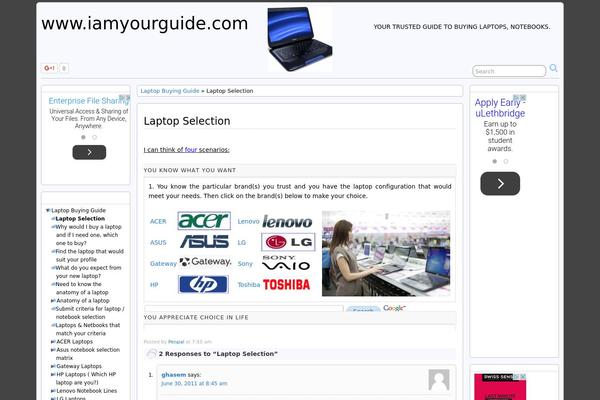Click the 'four' link in the intro sentence
This screenshot has width=600, height=400.
(191, 150)
